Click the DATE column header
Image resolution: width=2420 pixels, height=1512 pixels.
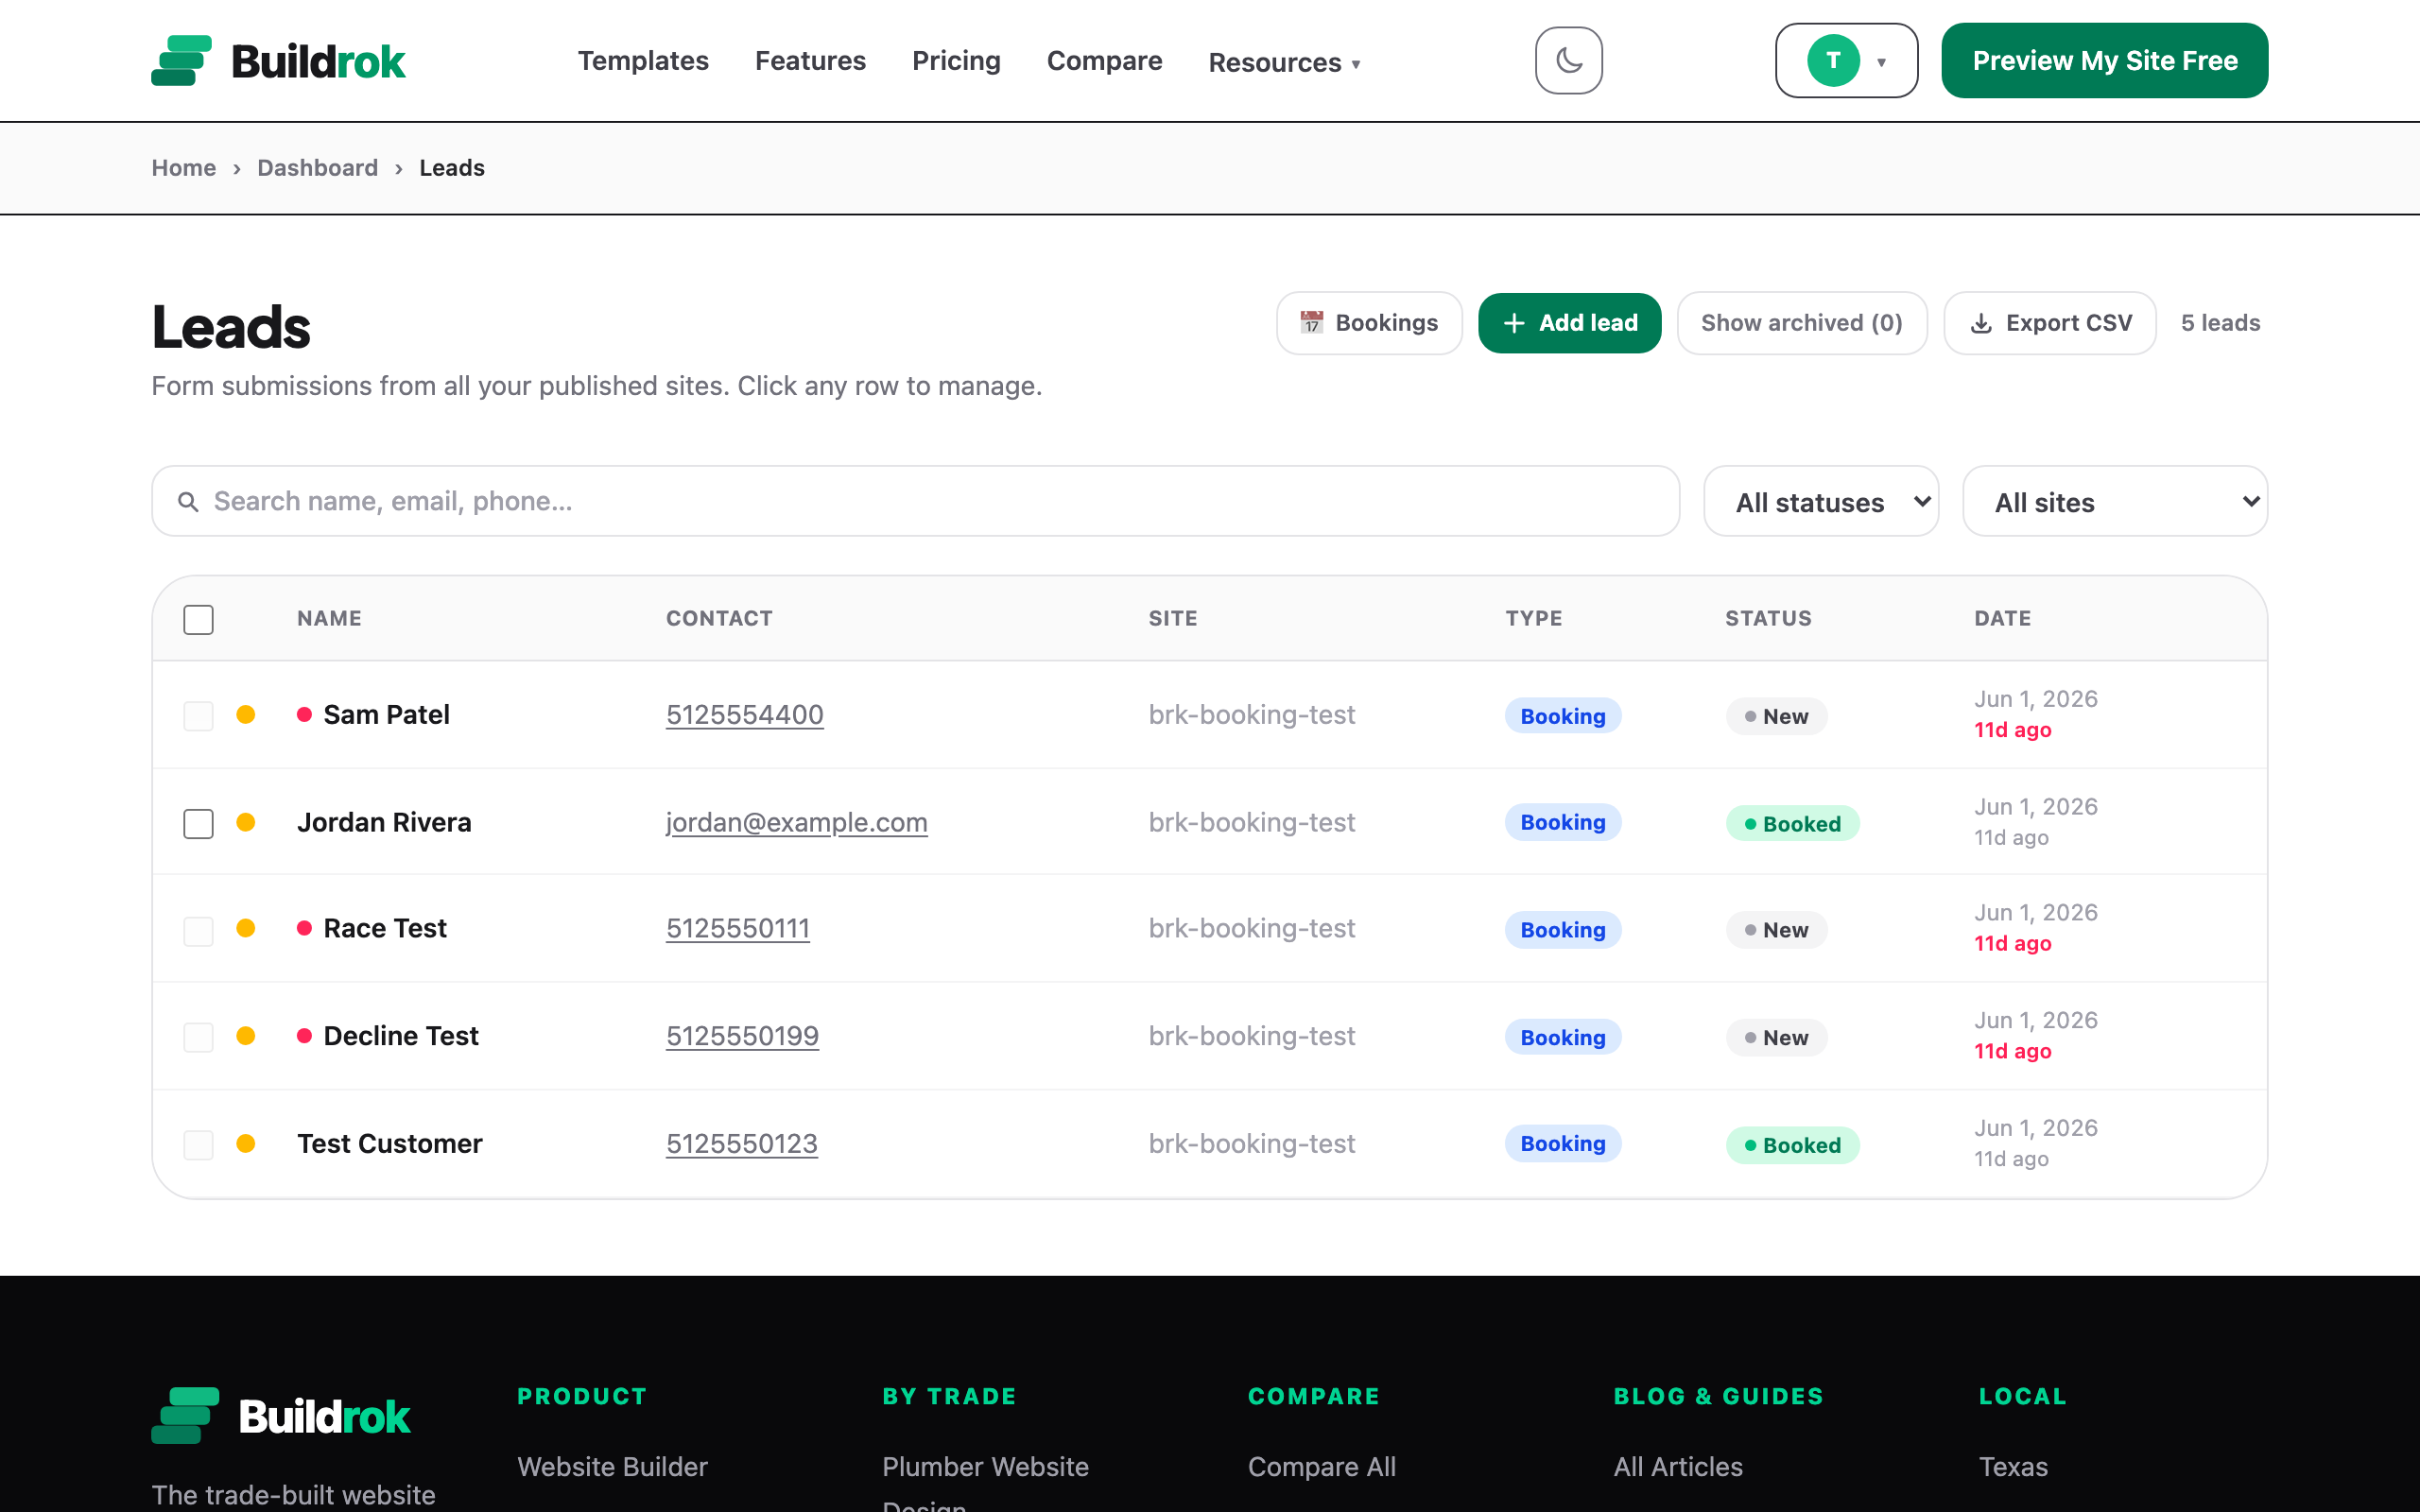pos(2002,618)
